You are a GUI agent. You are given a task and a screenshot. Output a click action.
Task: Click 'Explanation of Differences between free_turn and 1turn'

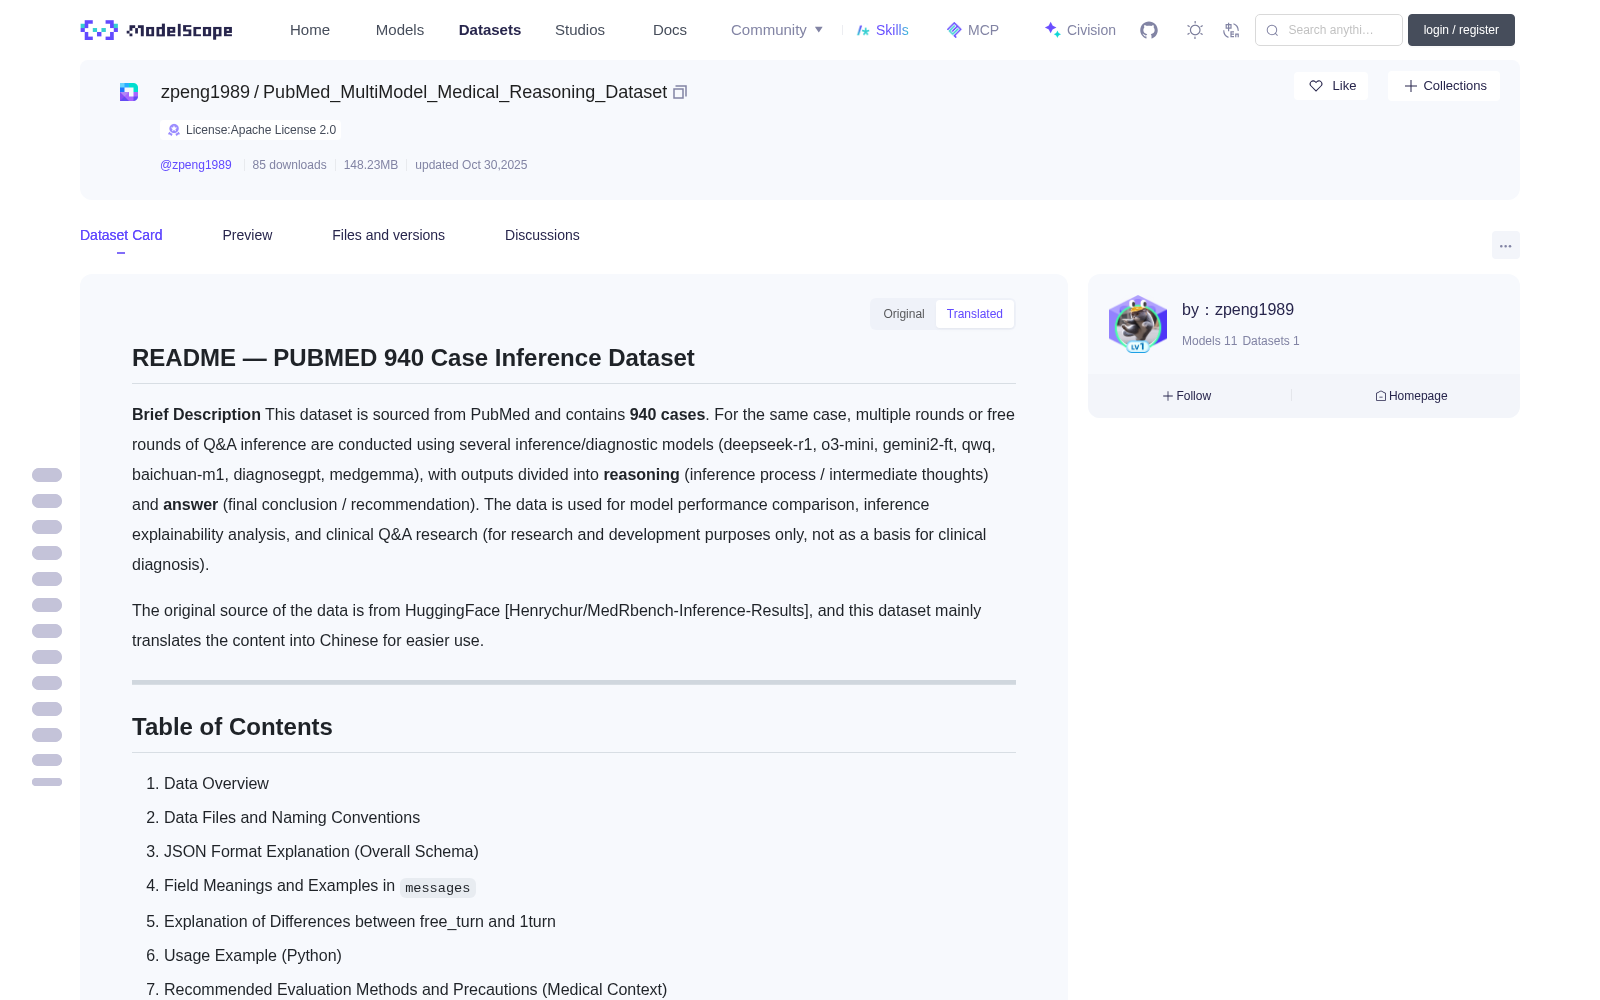360,922
